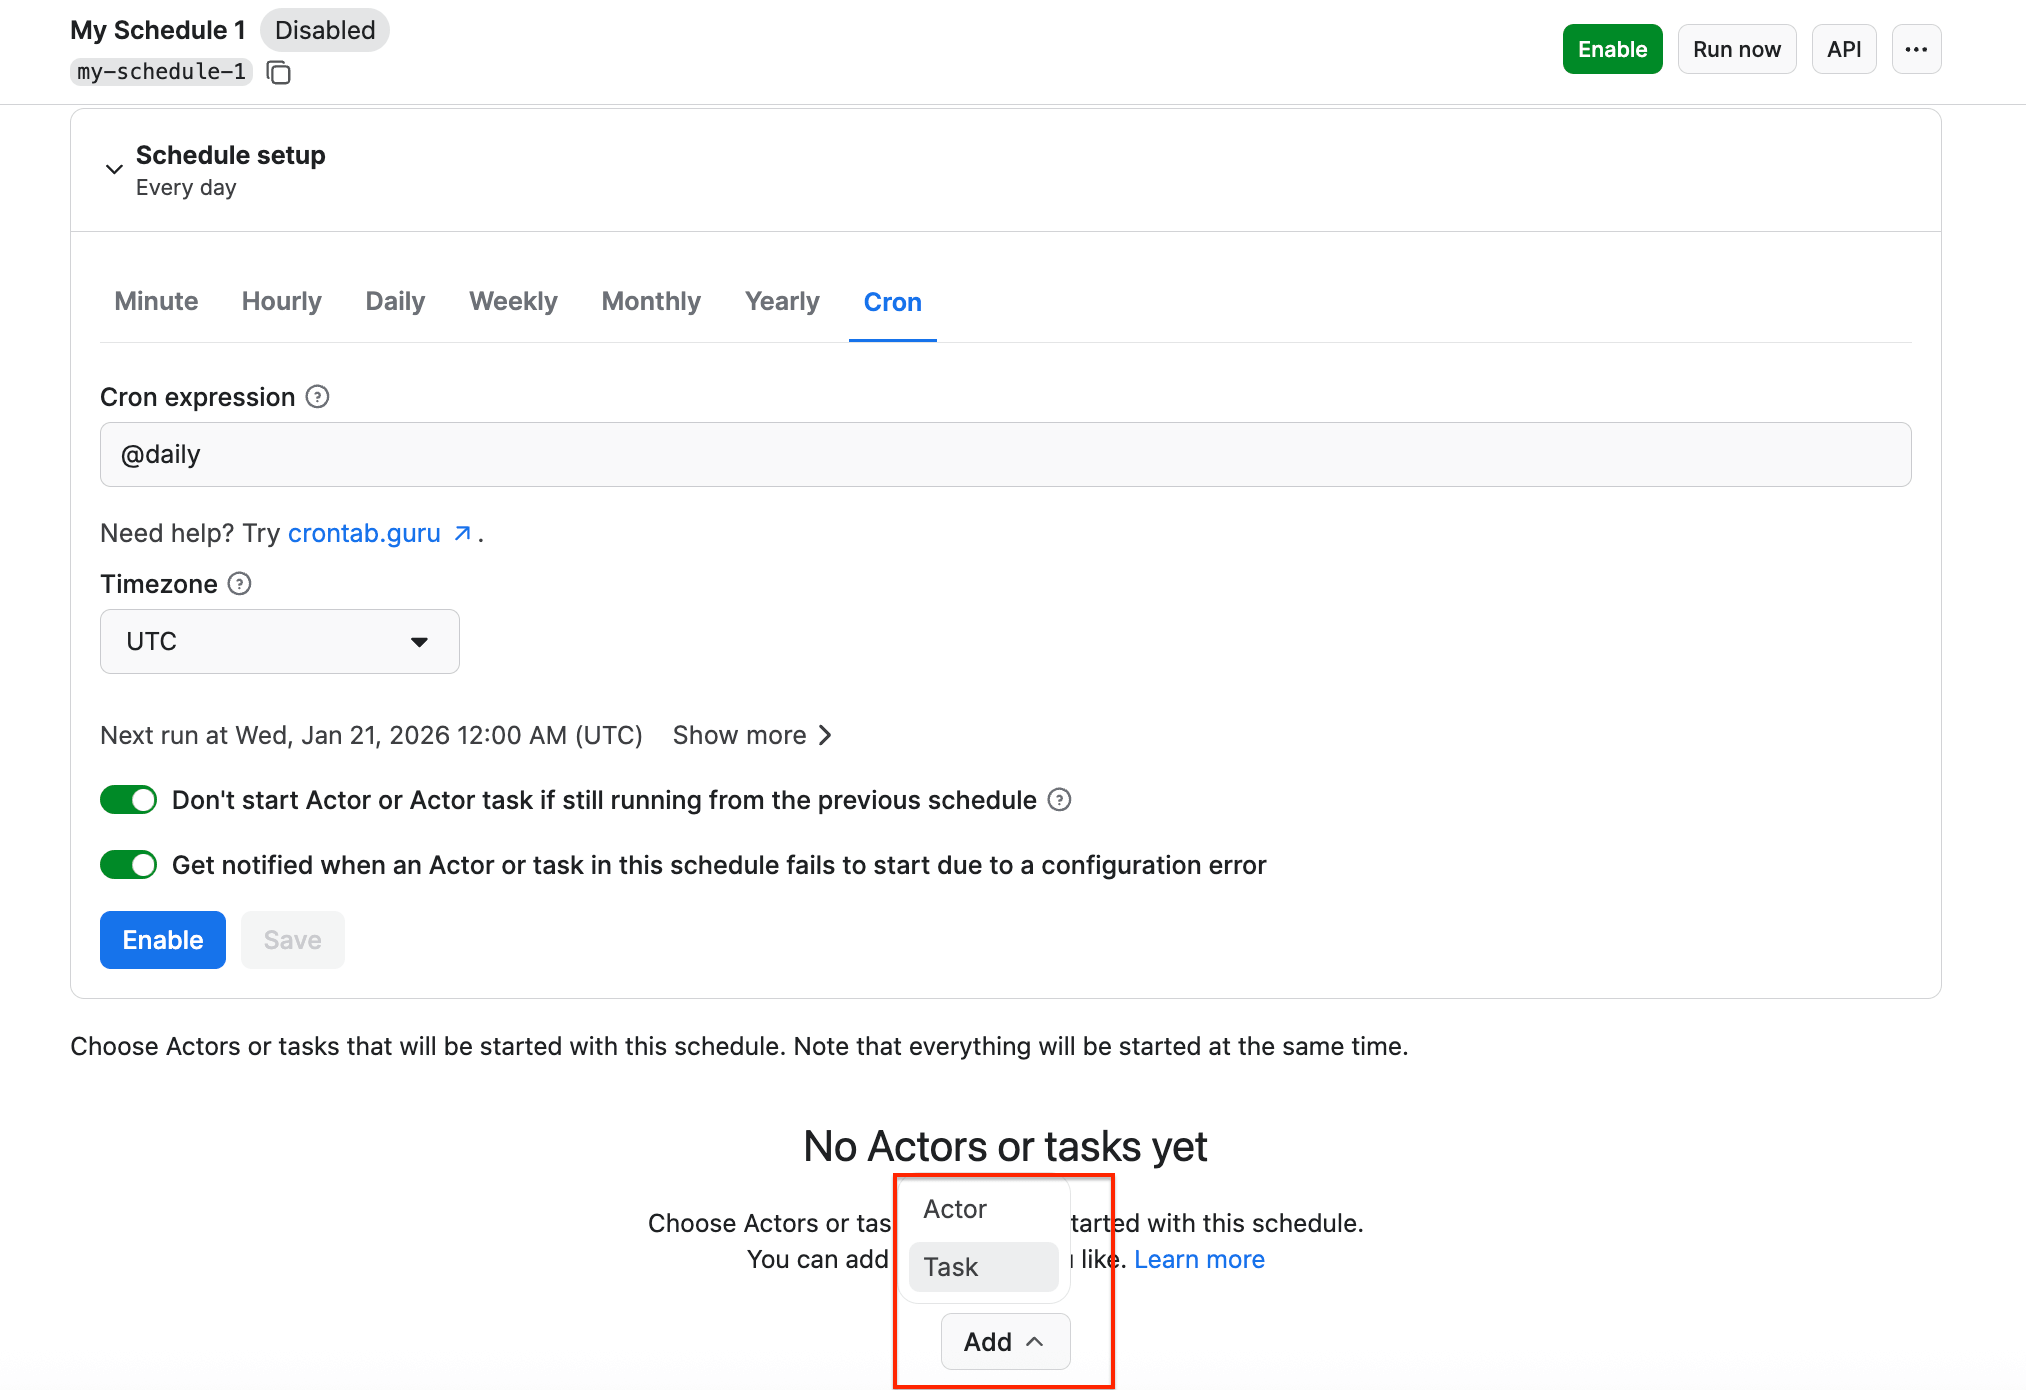Screen dimensions: 2026x1390
Task: Click the Timezone help icon
Action: coord(239,584)
